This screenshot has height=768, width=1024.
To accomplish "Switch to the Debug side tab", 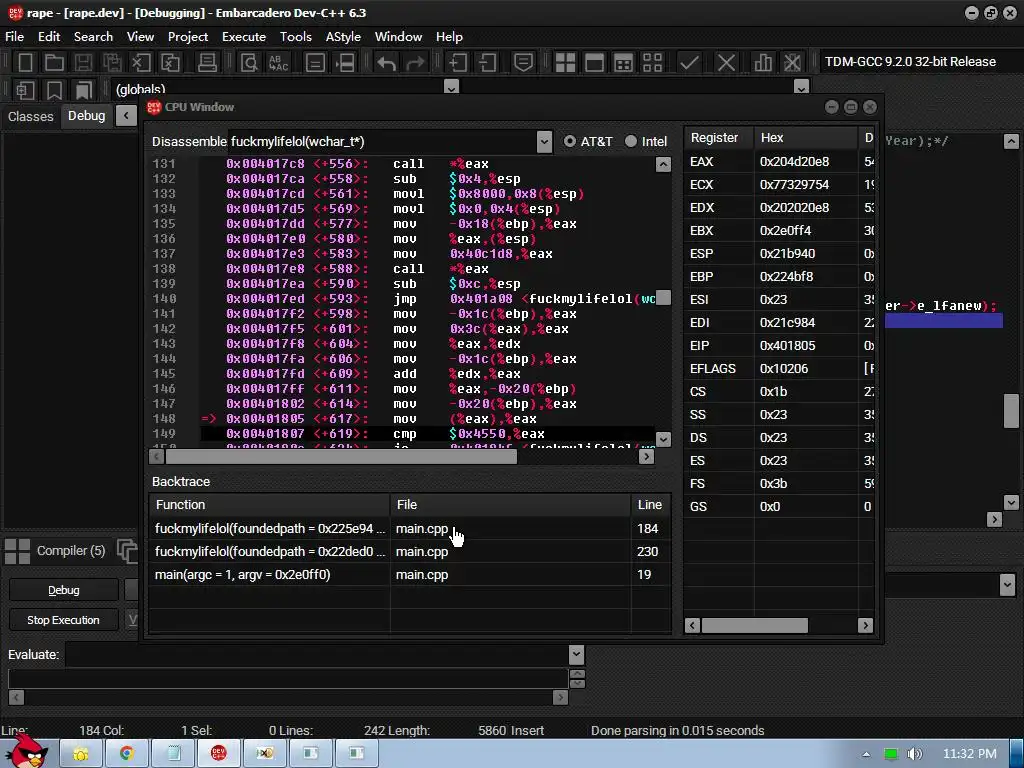I will (x=86, y=116).
